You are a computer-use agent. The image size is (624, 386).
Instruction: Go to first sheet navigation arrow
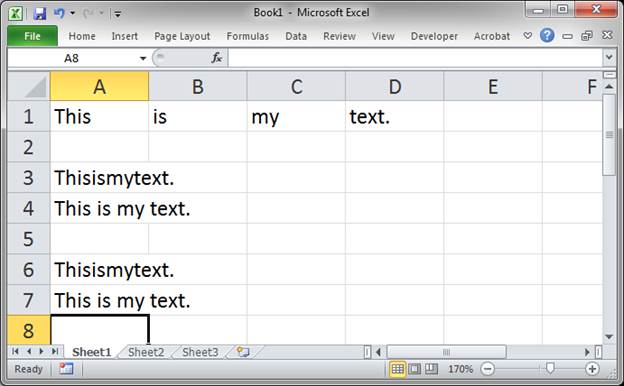pos(15,351)
